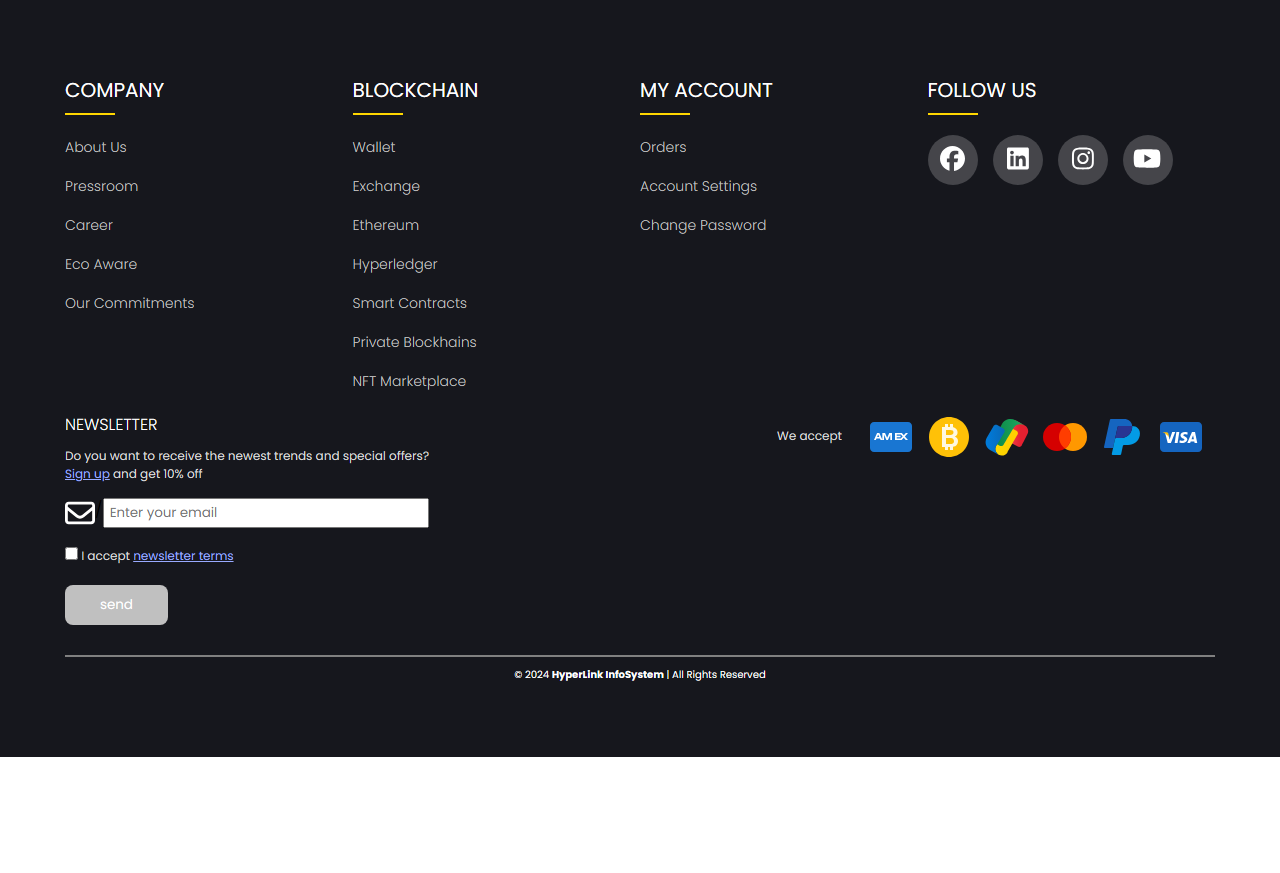Open NFT Marketplace link
The height and width of the screenshot is (873, 1280).
click(409, 381)
